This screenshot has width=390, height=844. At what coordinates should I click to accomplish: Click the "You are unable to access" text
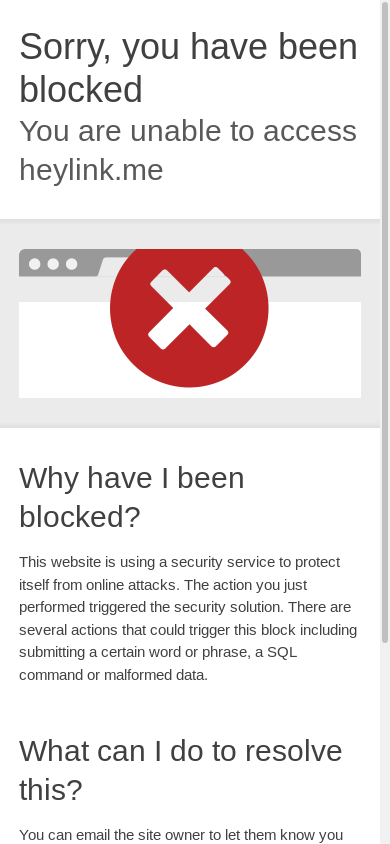pos(188,131)
